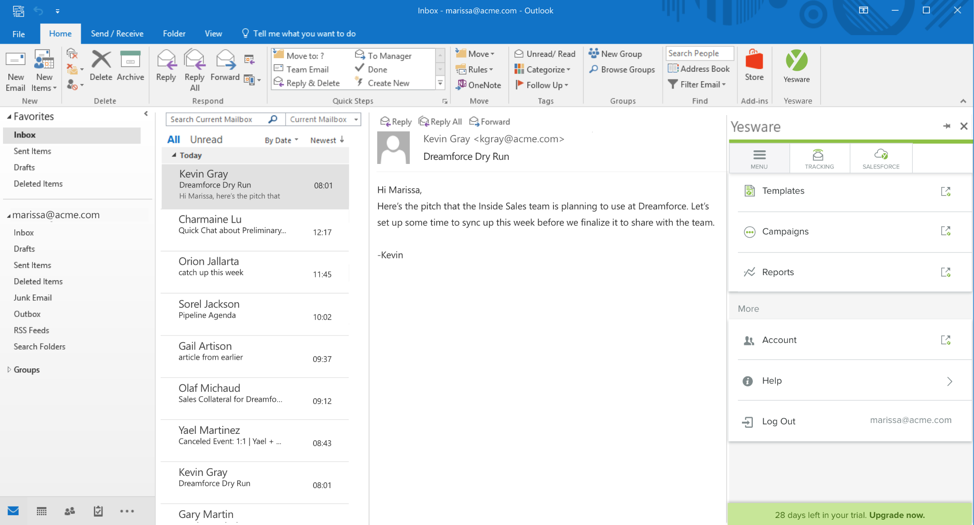Image resolution: width=974 pixels, height=525 pixels.
Task: Select Yesware Menu tab
Action: [759, 158]
